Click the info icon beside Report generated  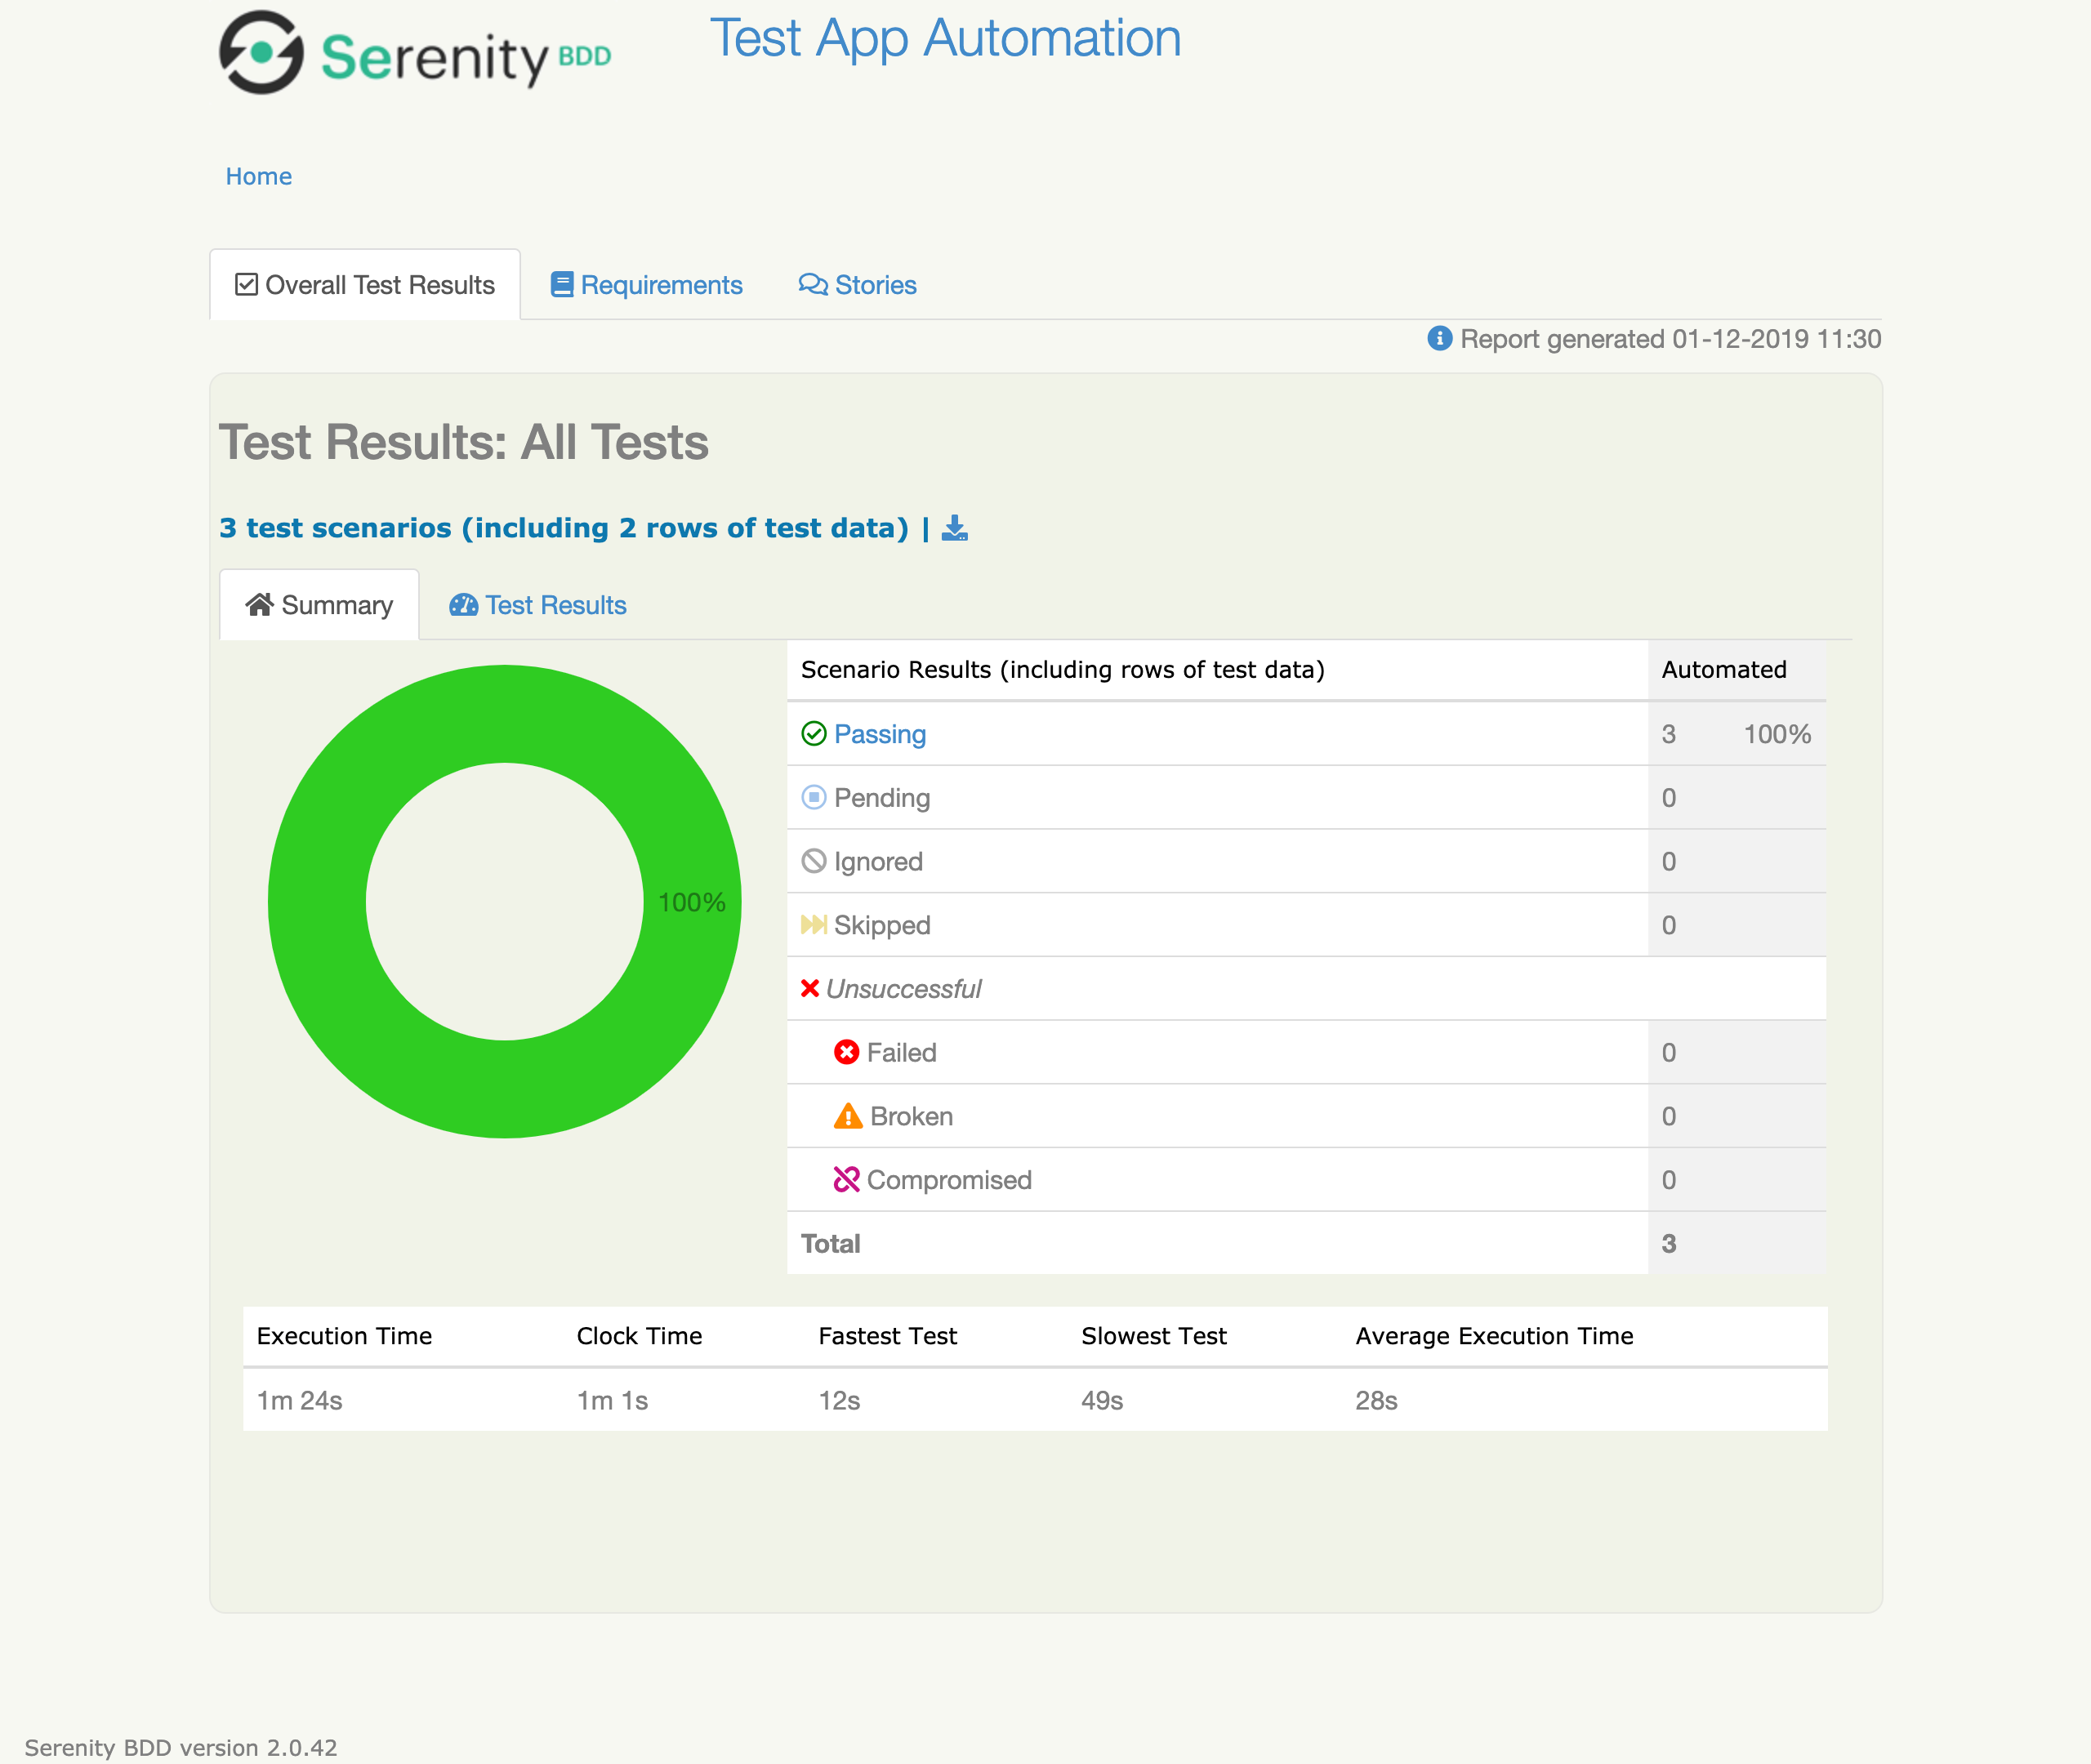click(1439, 339)
